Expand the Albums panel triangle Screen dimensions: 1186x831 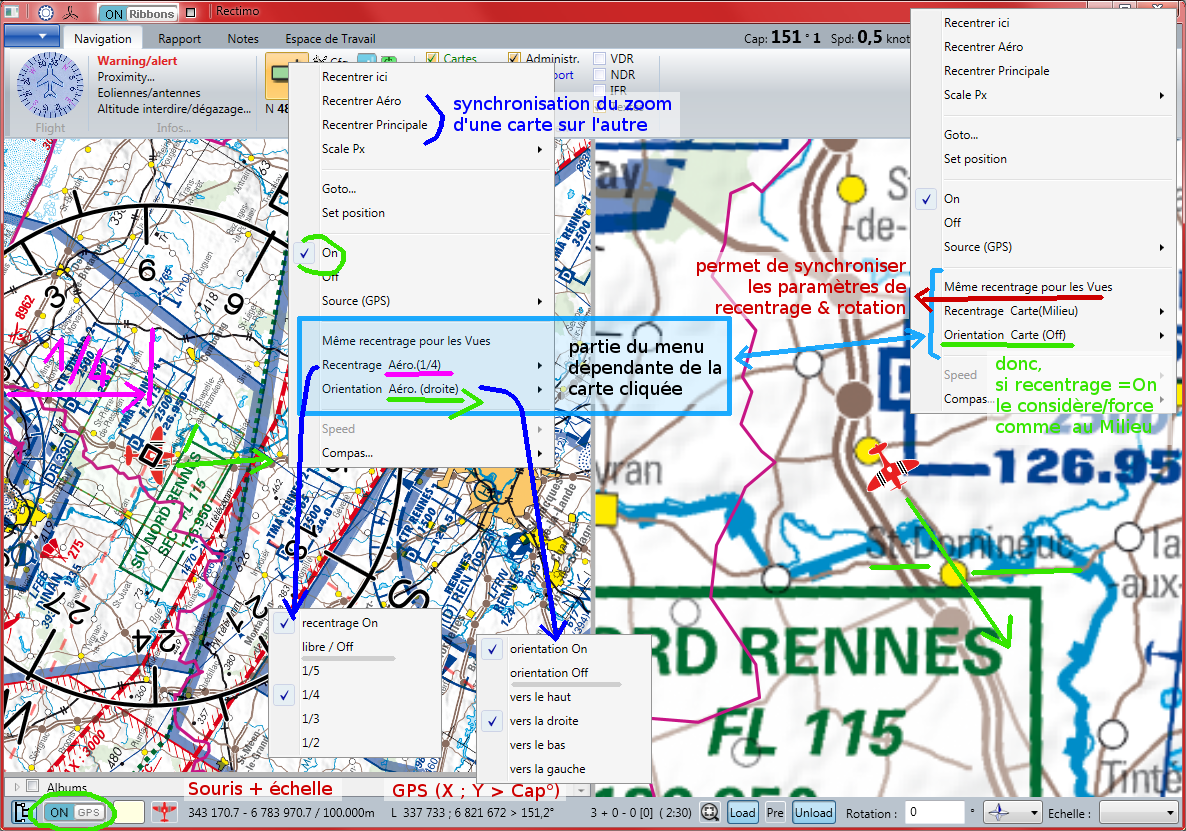pyautogui.click(x=16, y=786)
